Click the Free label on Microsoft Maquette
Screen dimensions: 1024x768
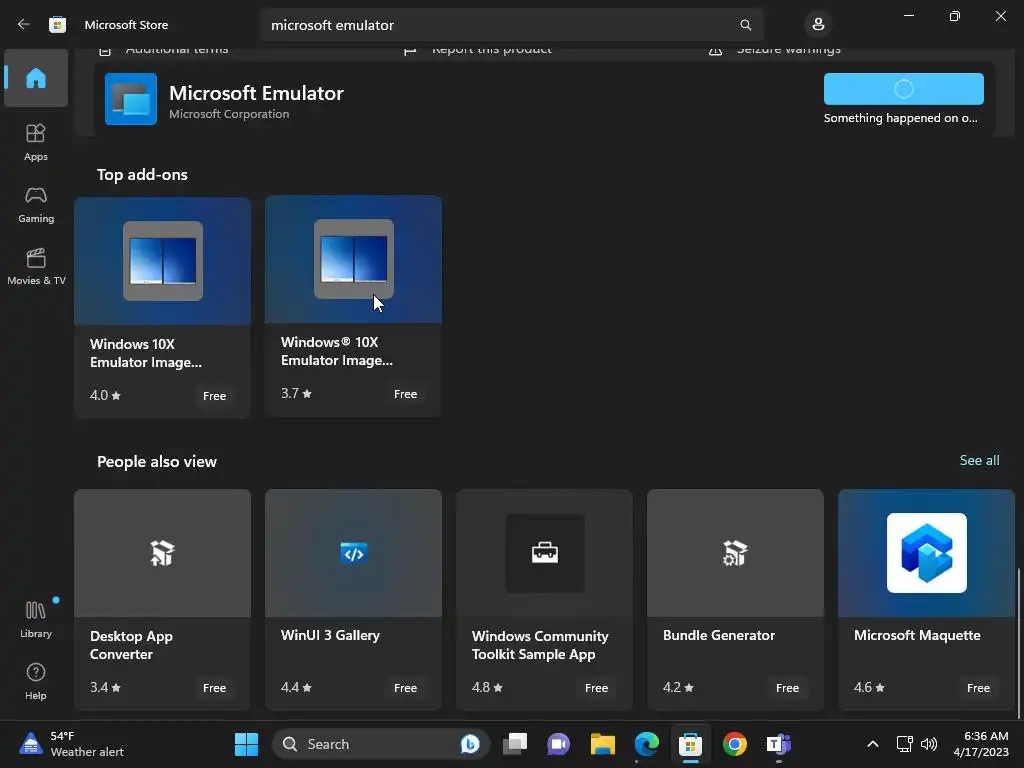click(x=978, y=688)
